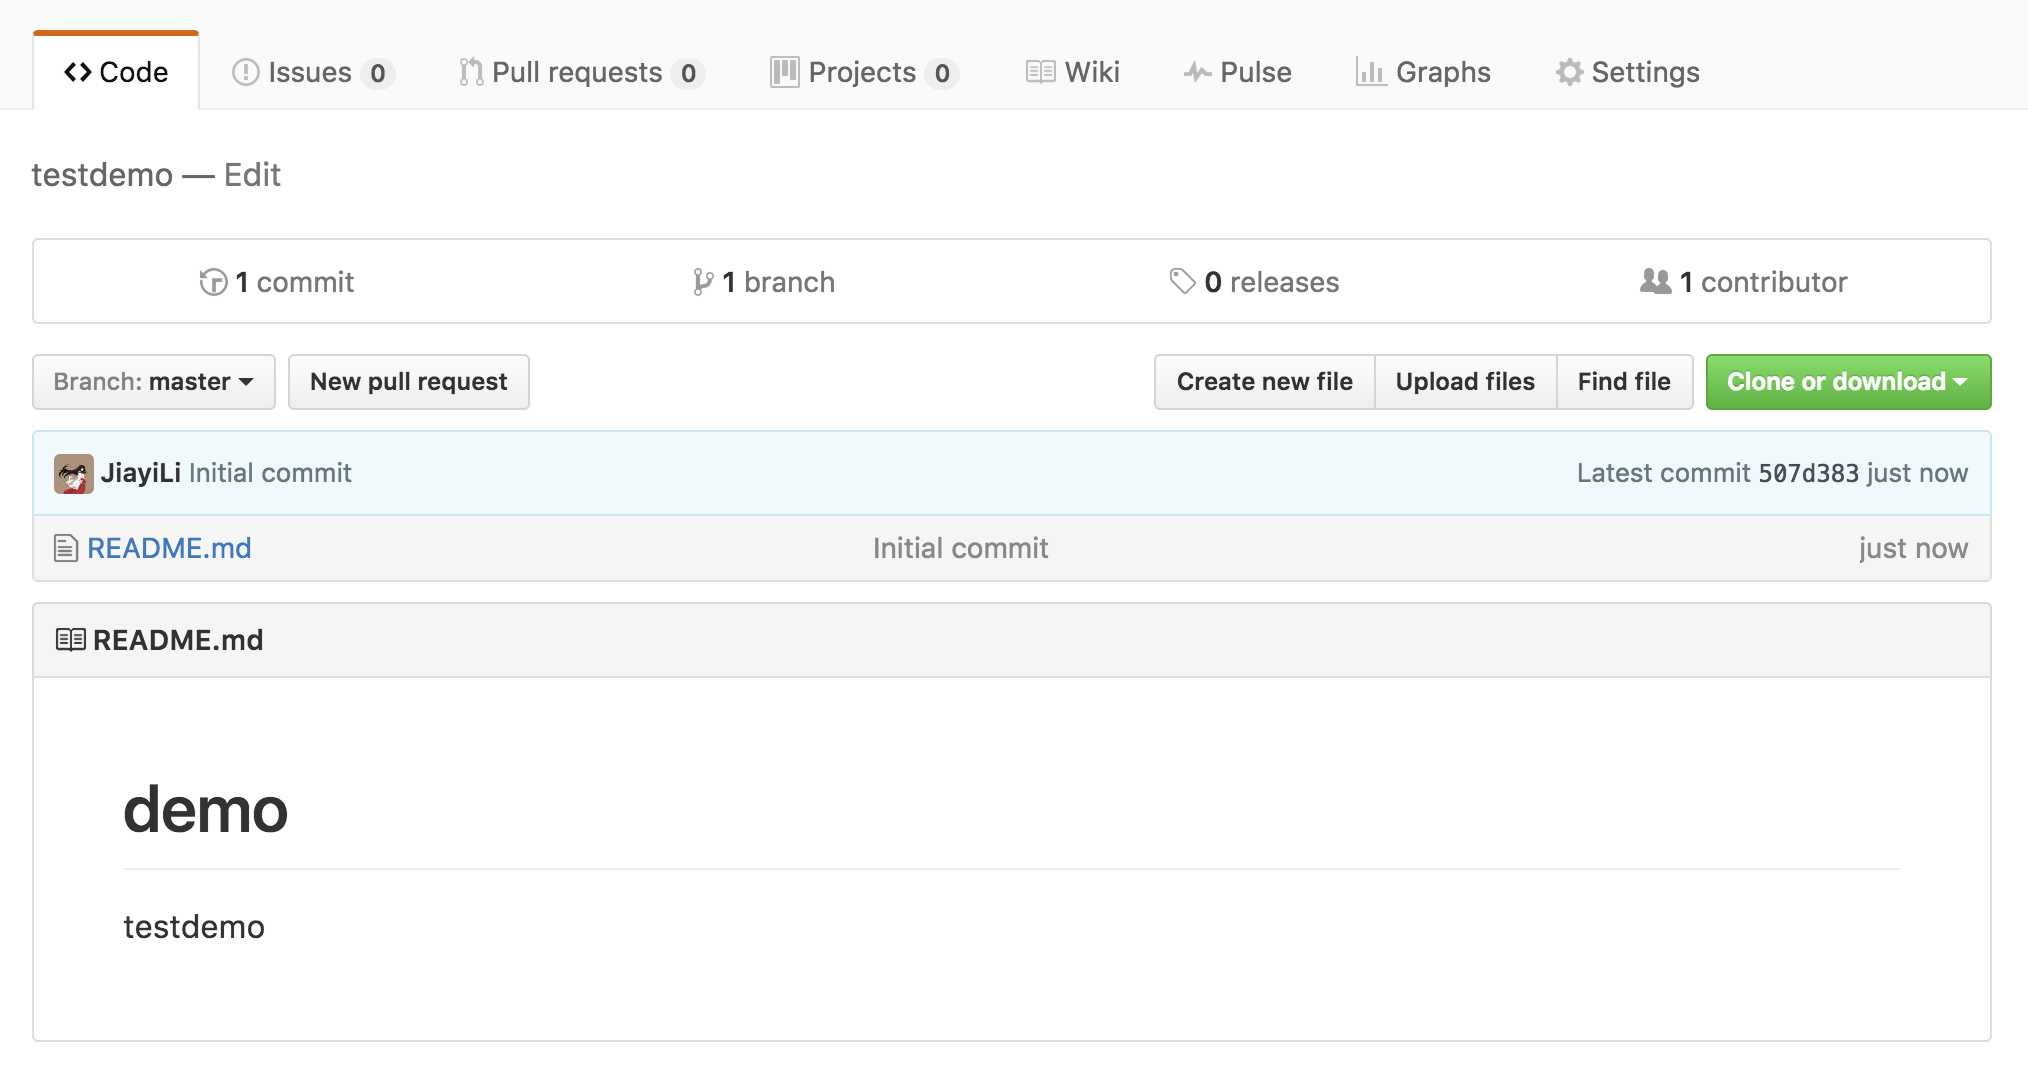This screenshot has width=2028, height=1082.
Task: Click the Settings gear icon
Action: click(x=1569, y=72)
